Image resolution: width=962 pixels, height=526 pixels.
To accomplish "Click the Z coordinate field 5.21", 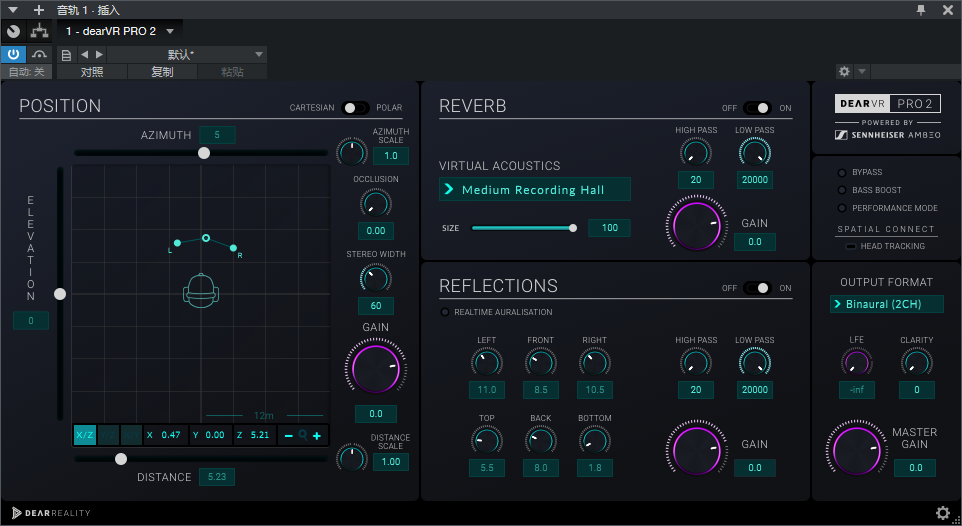I will (255, 435).
